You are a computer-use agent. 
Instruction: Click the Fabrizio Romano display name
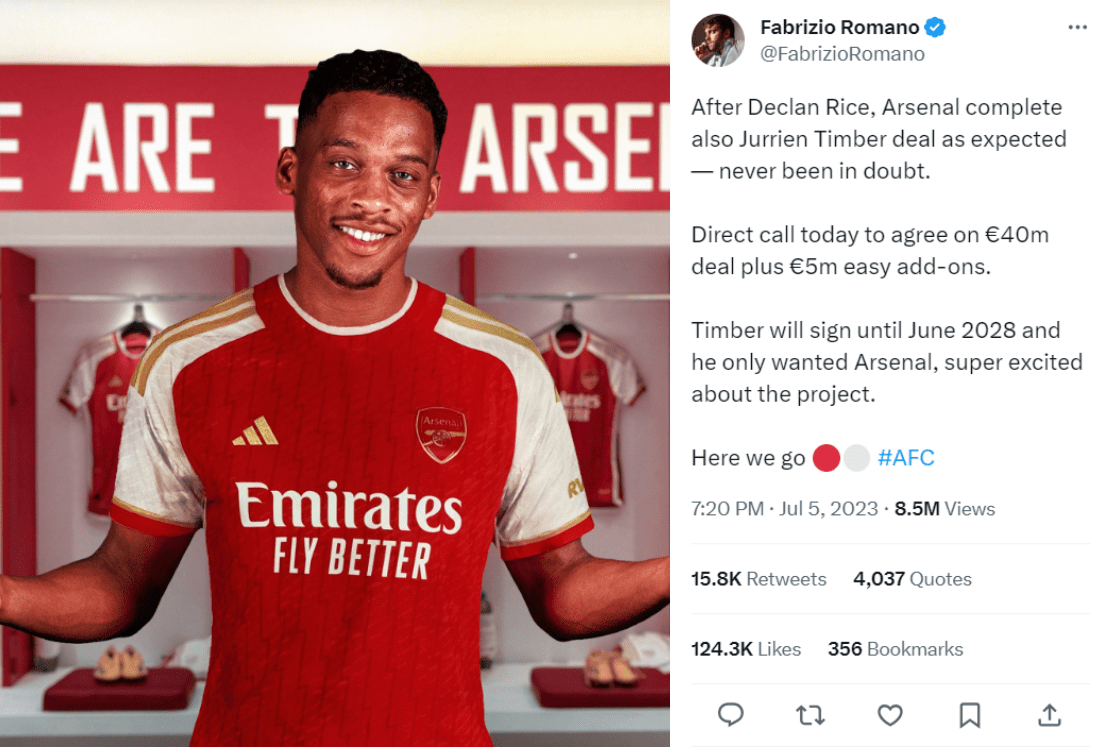click(838, 27)
